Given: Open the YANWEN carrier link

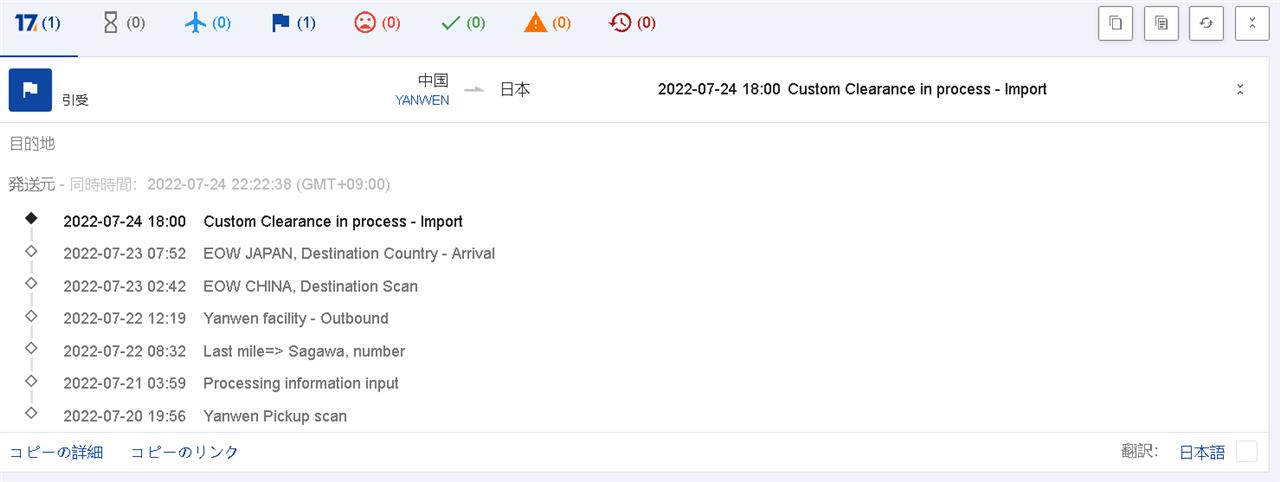Looking at the screenshot, I should [x=422, y=100].
